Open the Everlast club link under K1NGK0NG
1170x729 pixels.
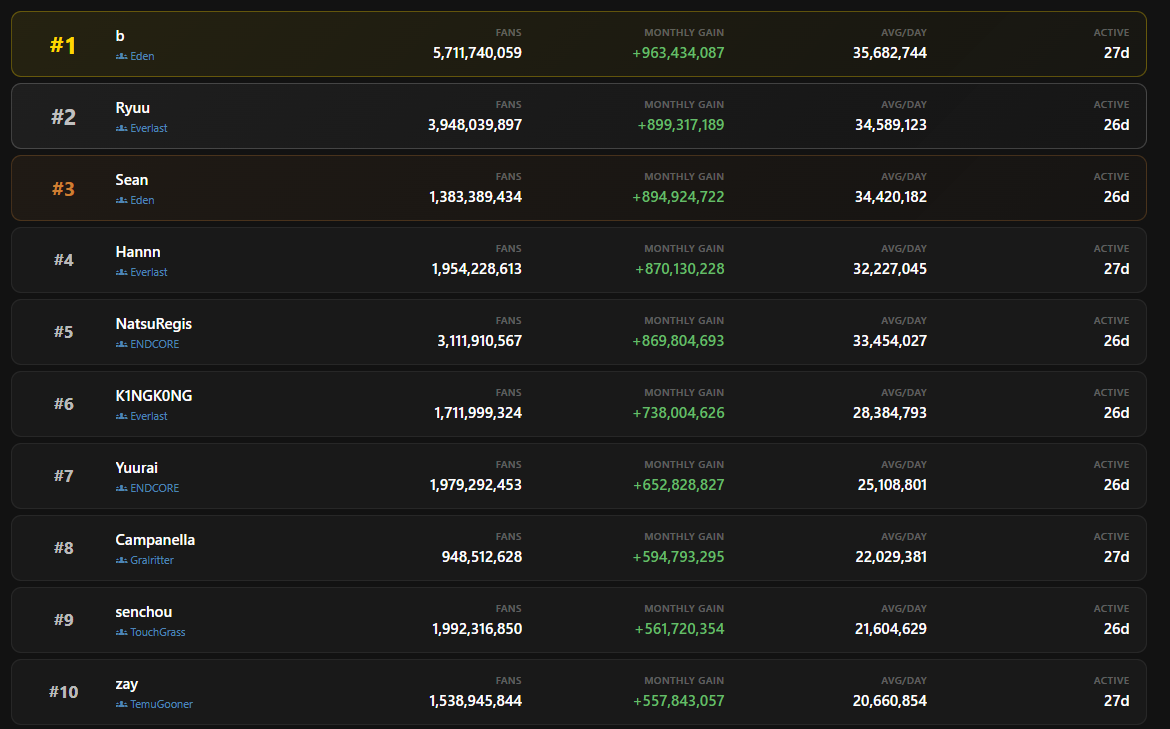[149, 416]
